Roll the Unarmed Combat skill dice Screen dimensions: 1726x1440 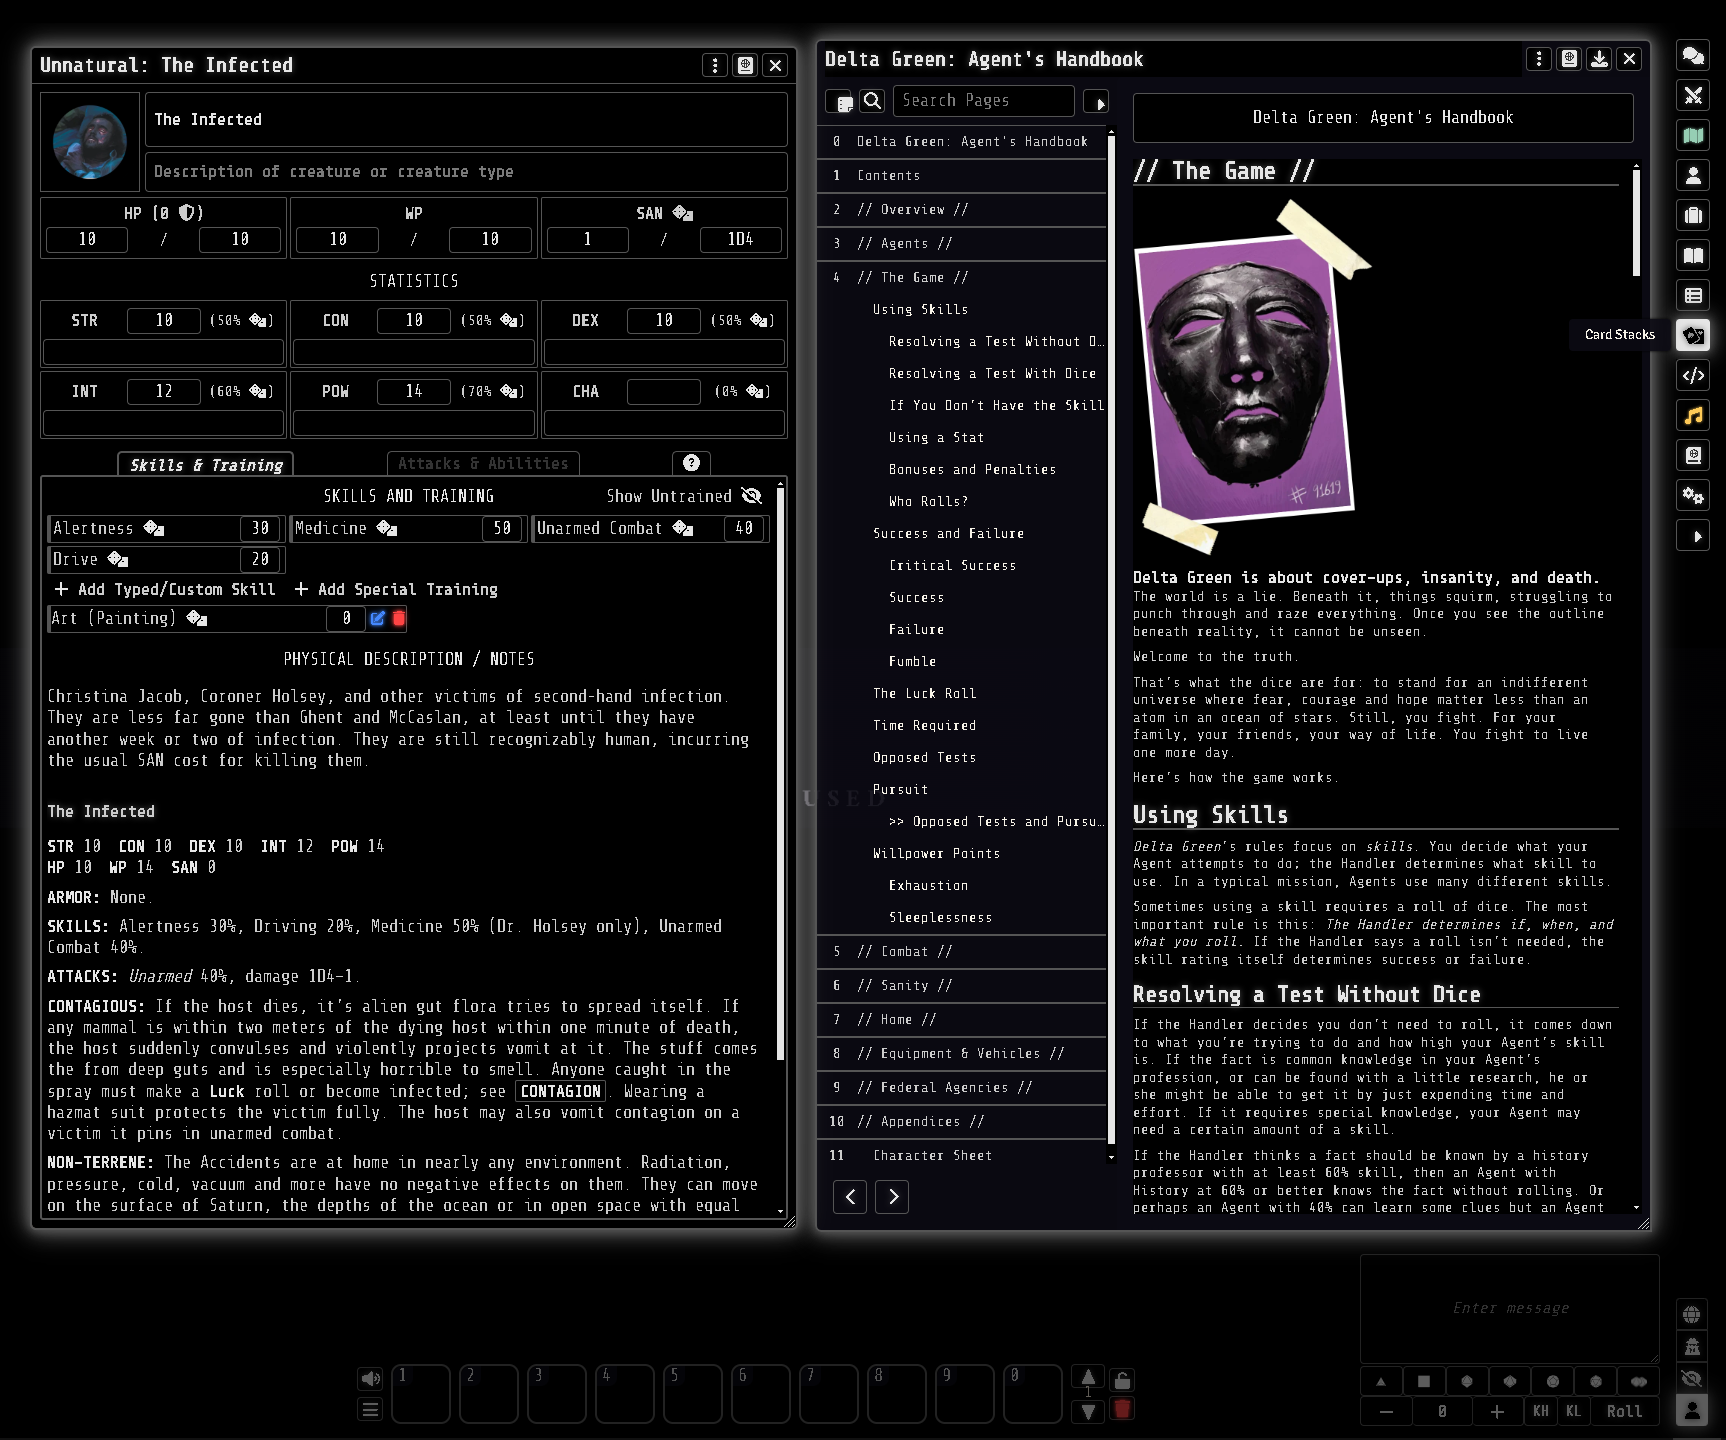click(683, 528)
